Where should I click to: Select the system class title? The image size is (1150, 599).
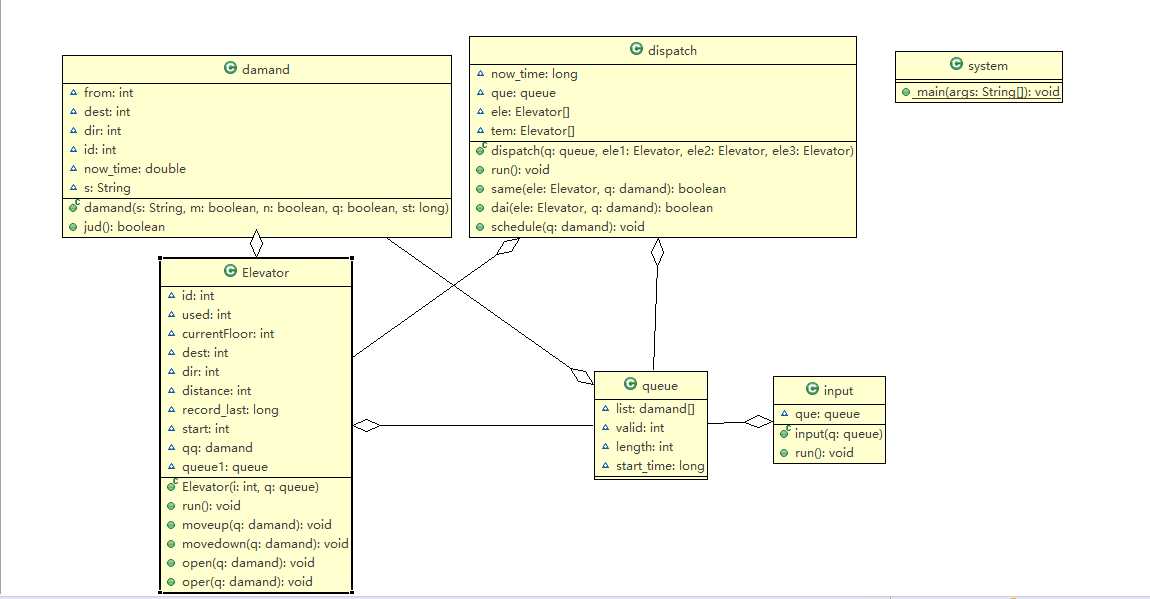pyautogui.click(x=987, y=66)
